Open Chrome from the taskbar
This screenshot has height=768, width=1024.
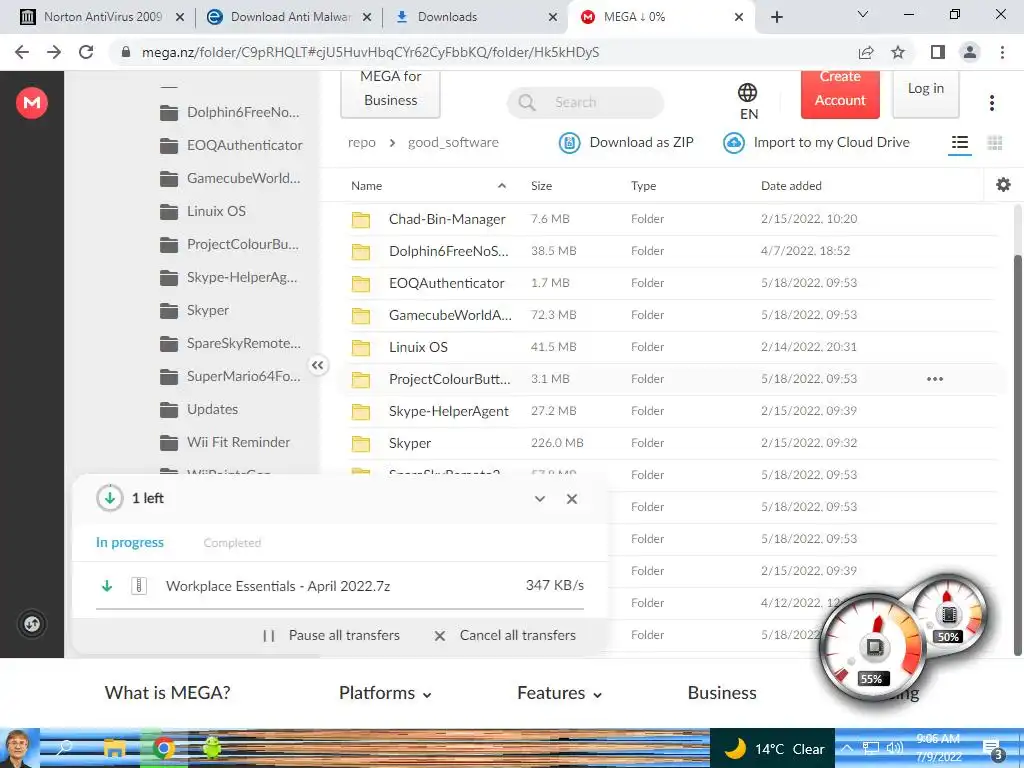(164, 748)
